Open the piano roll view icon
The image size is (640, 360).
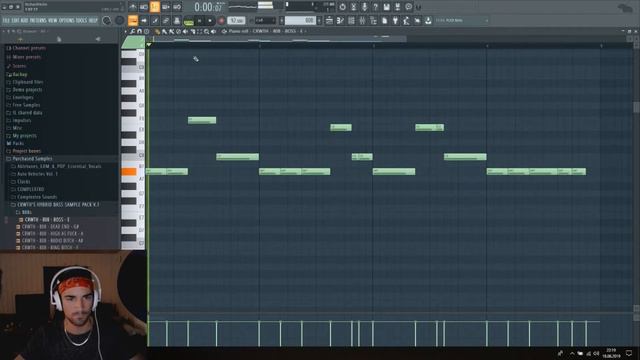pos(340,20)
